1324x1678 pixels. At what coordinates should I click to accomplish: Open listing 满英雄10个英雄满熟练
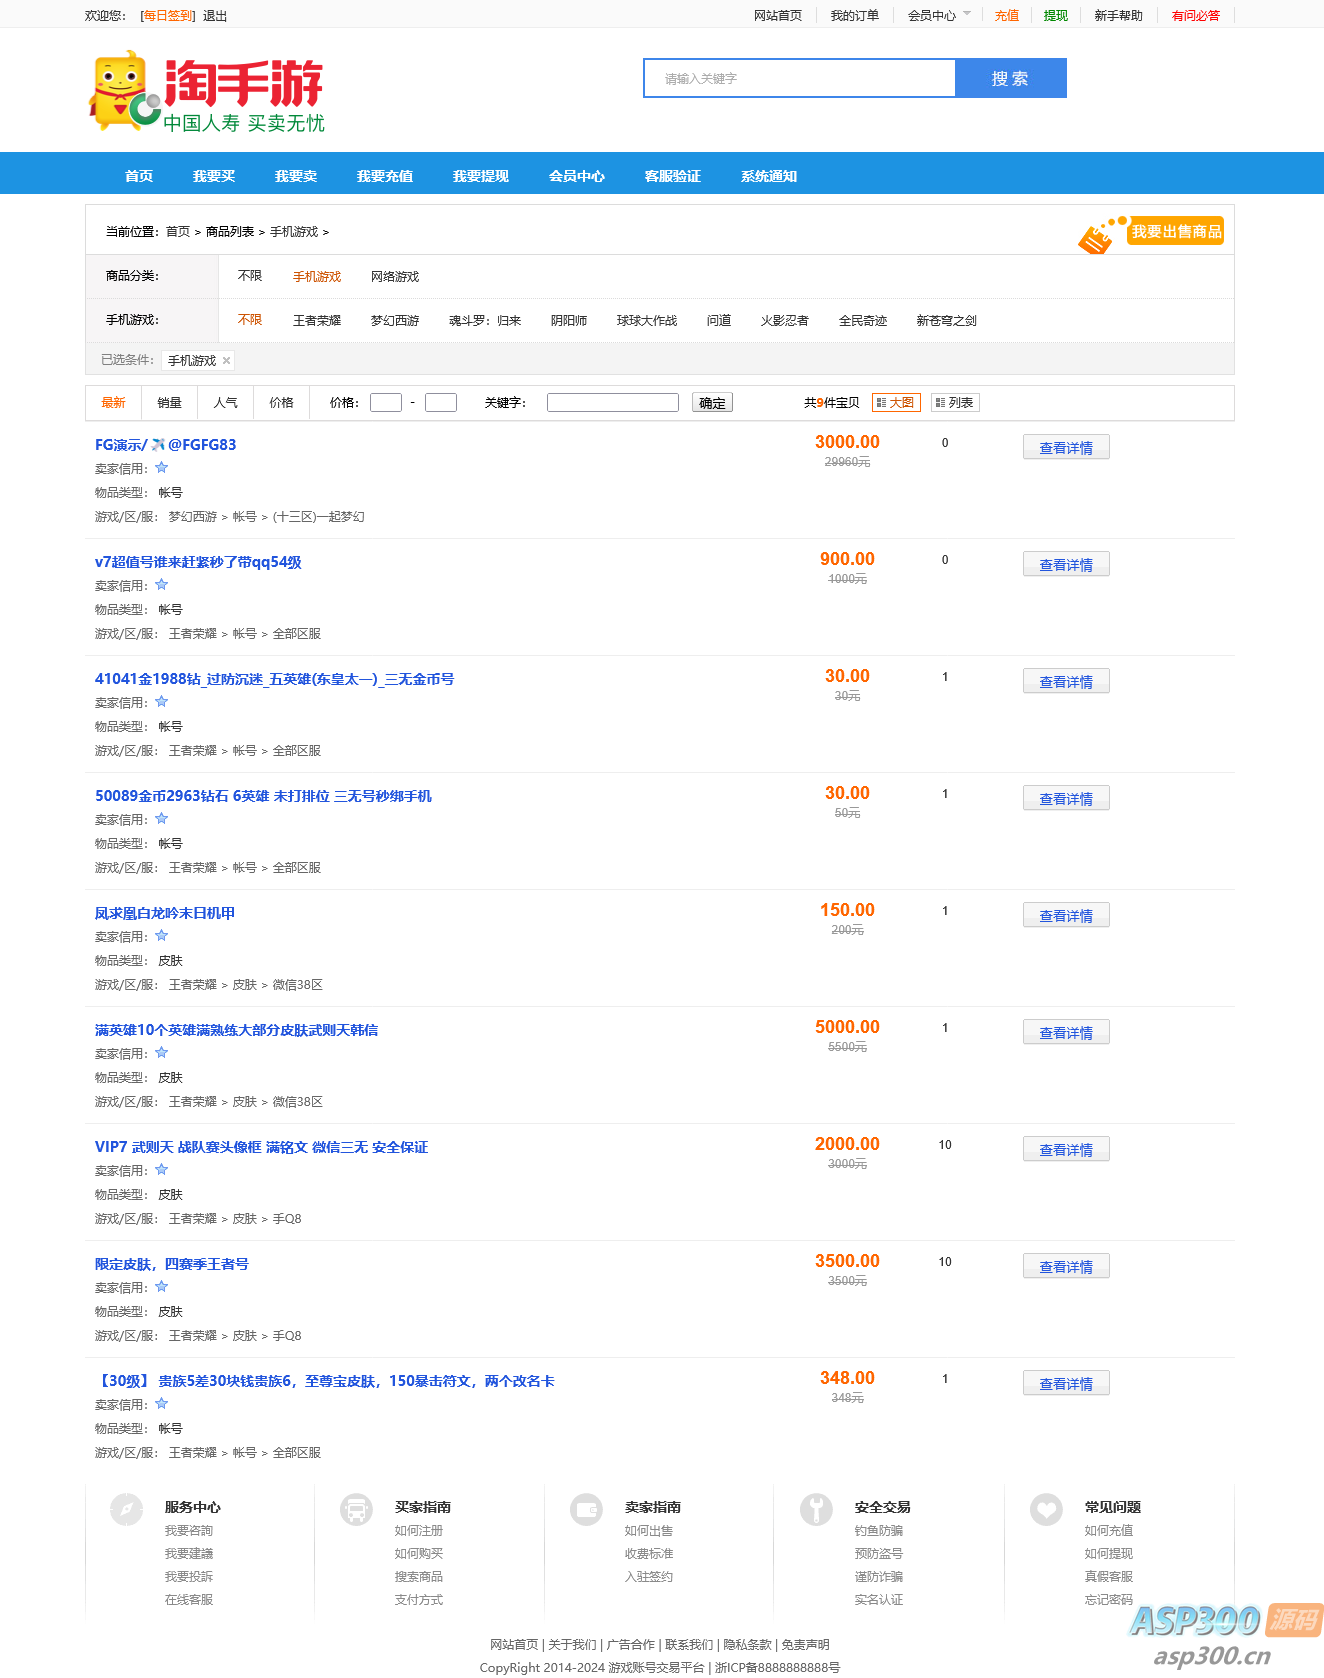click(236, 1030)
